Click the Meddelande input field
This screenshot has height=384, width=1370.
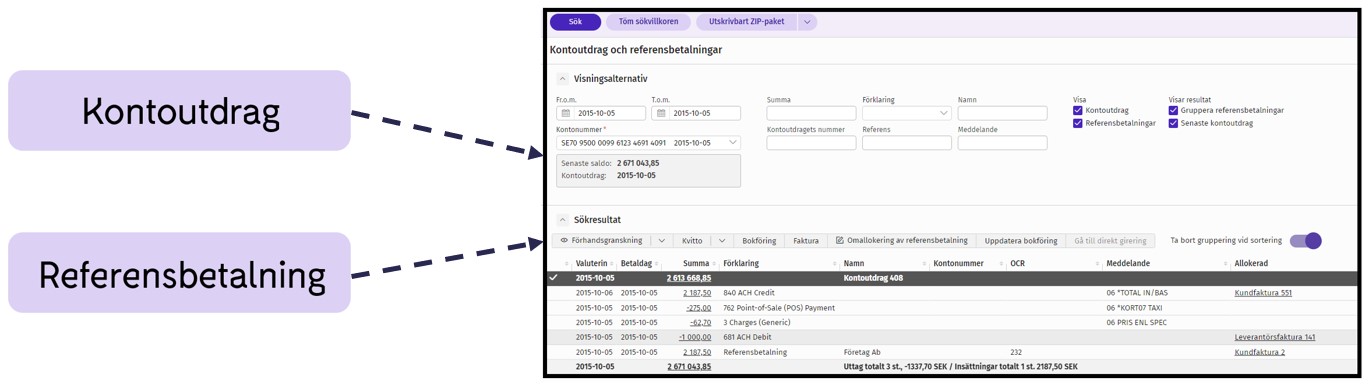point(1002,143)
